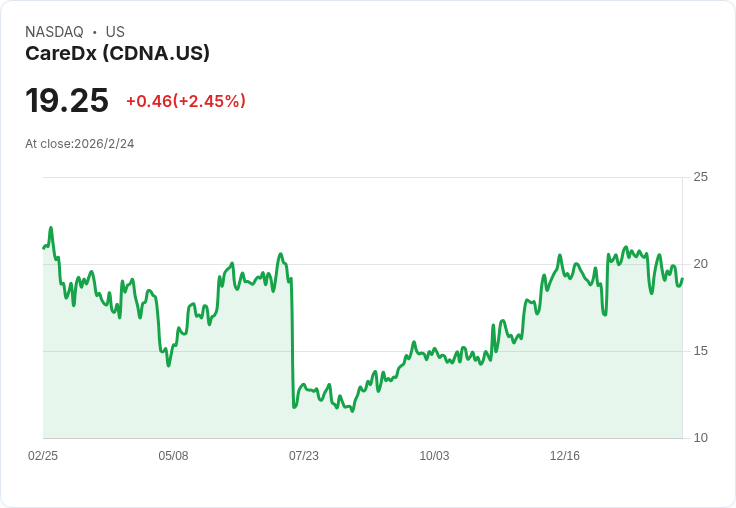This screenshot has height=508, width=736.
Task: Click the sharp July price drop on chart
Action: [292, 343]
